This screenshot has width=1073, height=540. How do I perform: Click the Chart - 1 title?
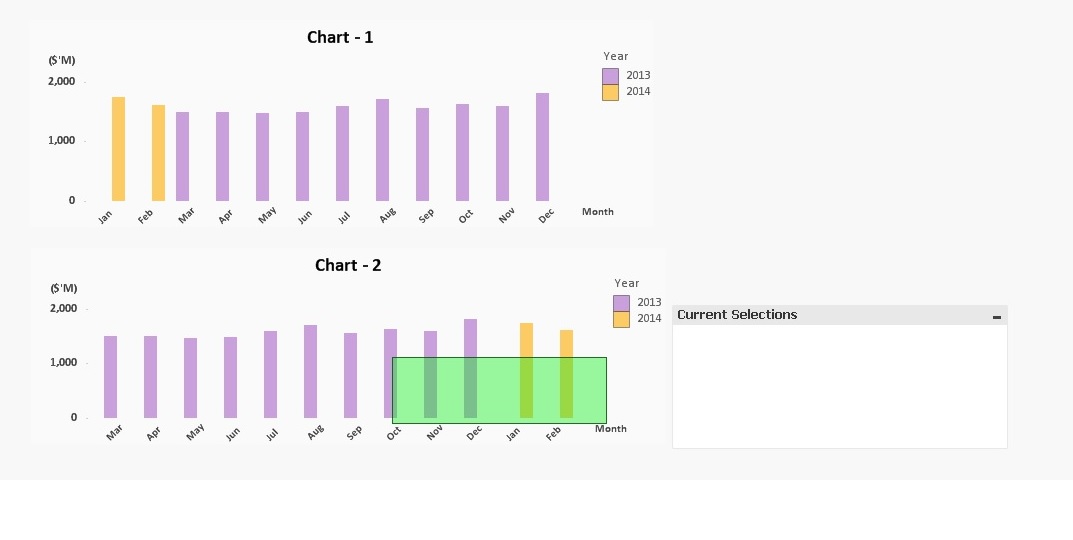pyautogui.click(x=340, y=38)
